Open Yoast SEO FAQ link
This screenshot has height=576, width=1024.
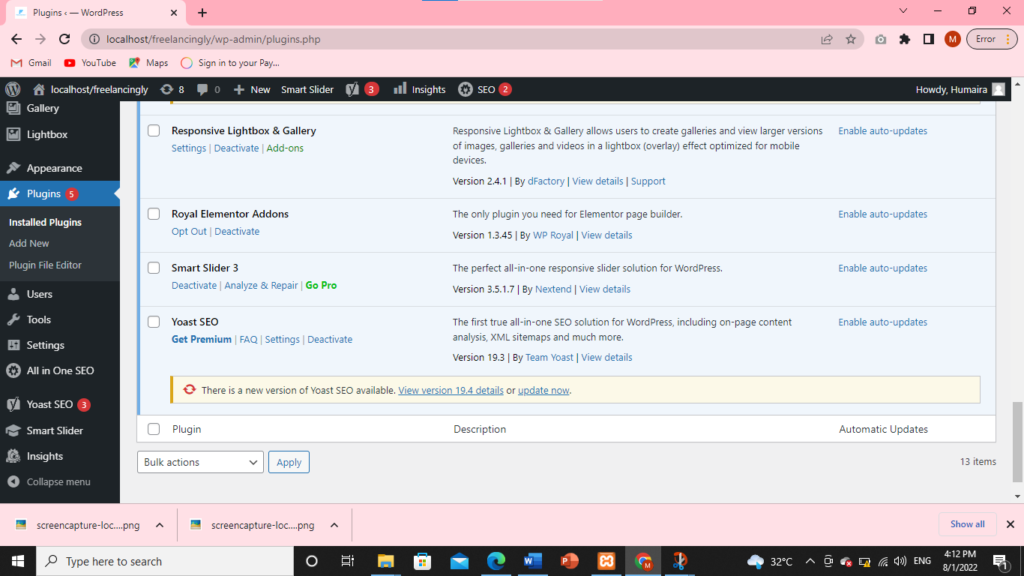tap(248, 340)
